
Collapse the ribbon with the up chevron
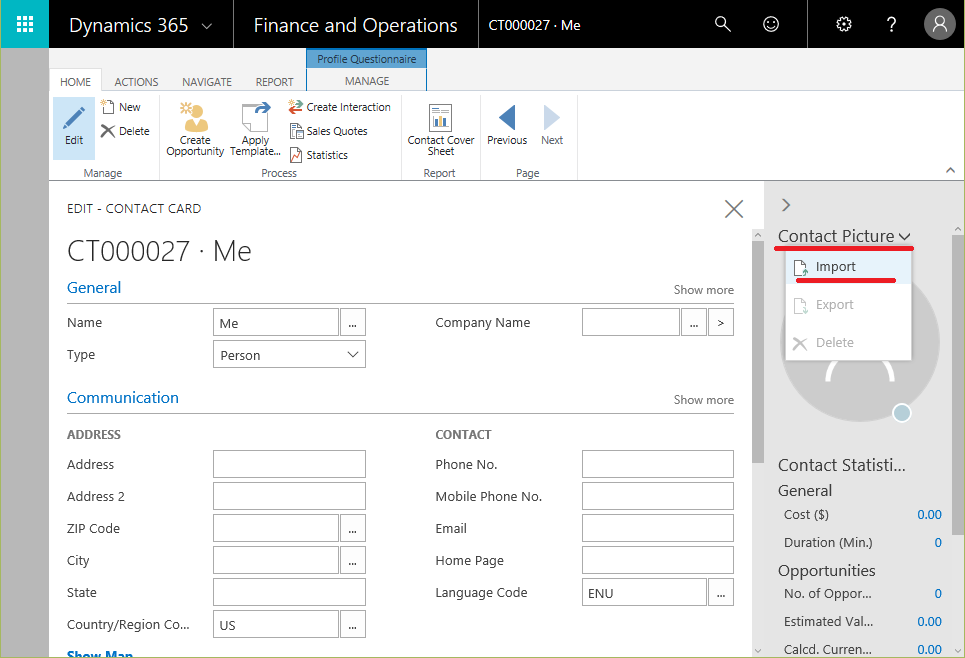[950, 170]
